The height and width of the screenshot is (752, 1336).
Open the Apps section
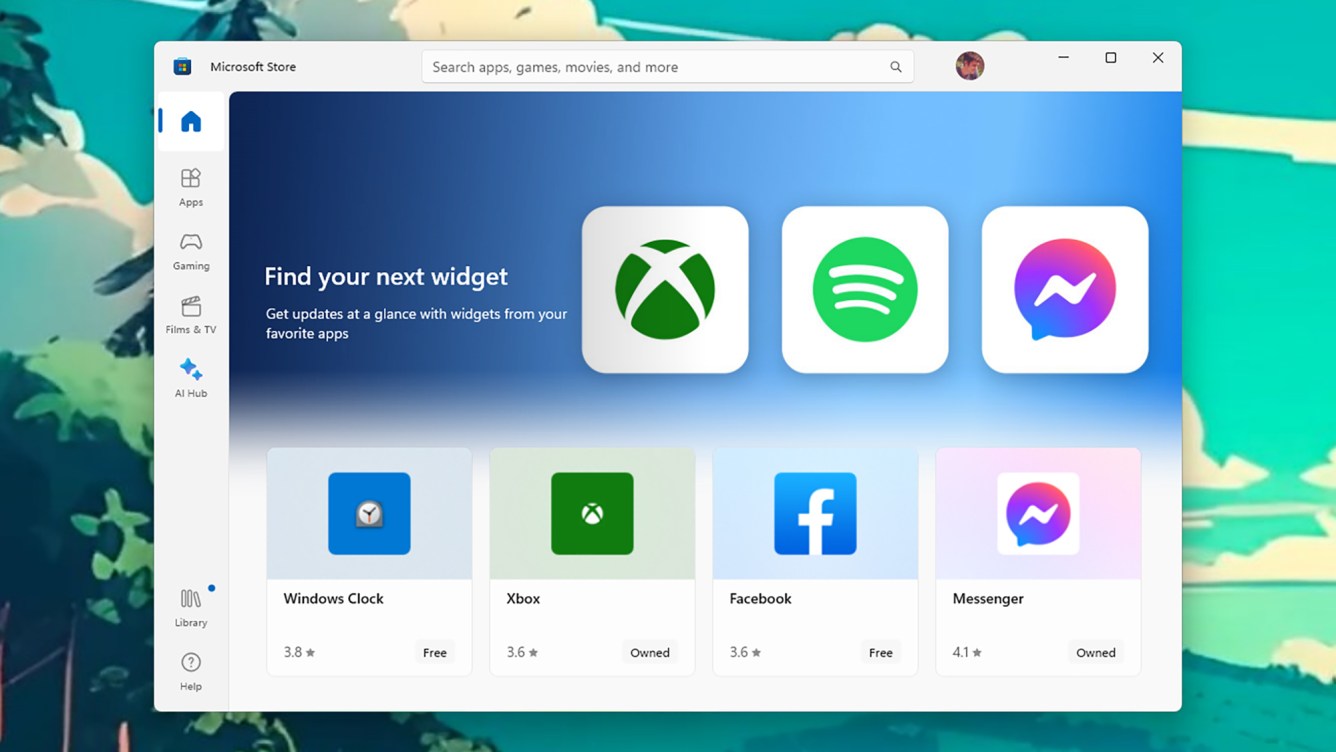(189, 188)
